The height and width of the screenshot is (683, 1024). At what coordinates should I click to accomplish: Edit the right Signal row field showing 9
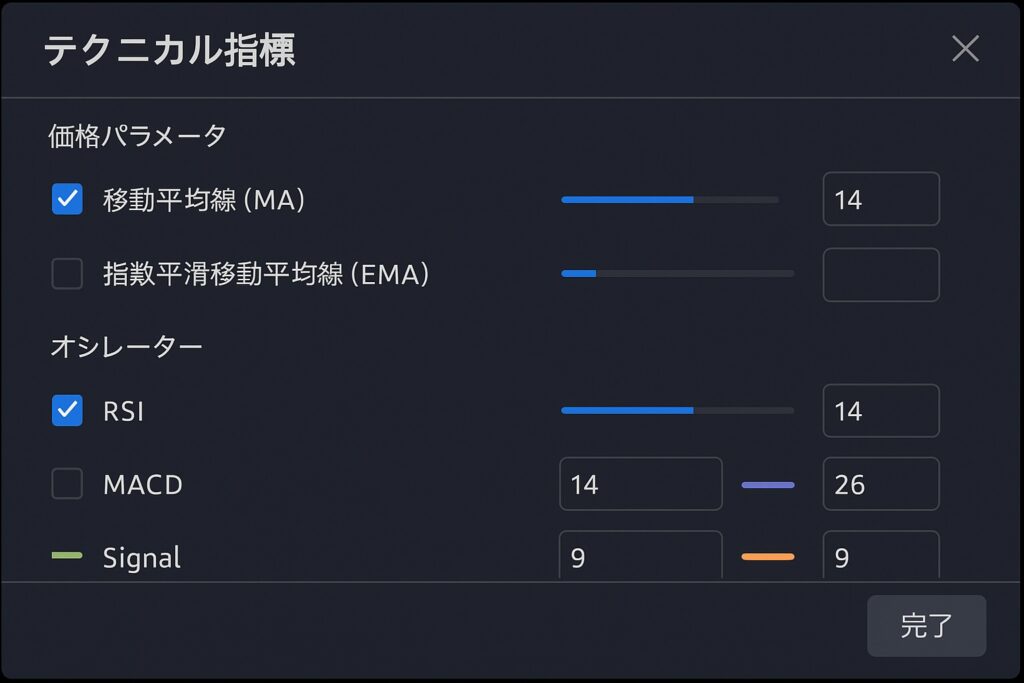[881, 555]
